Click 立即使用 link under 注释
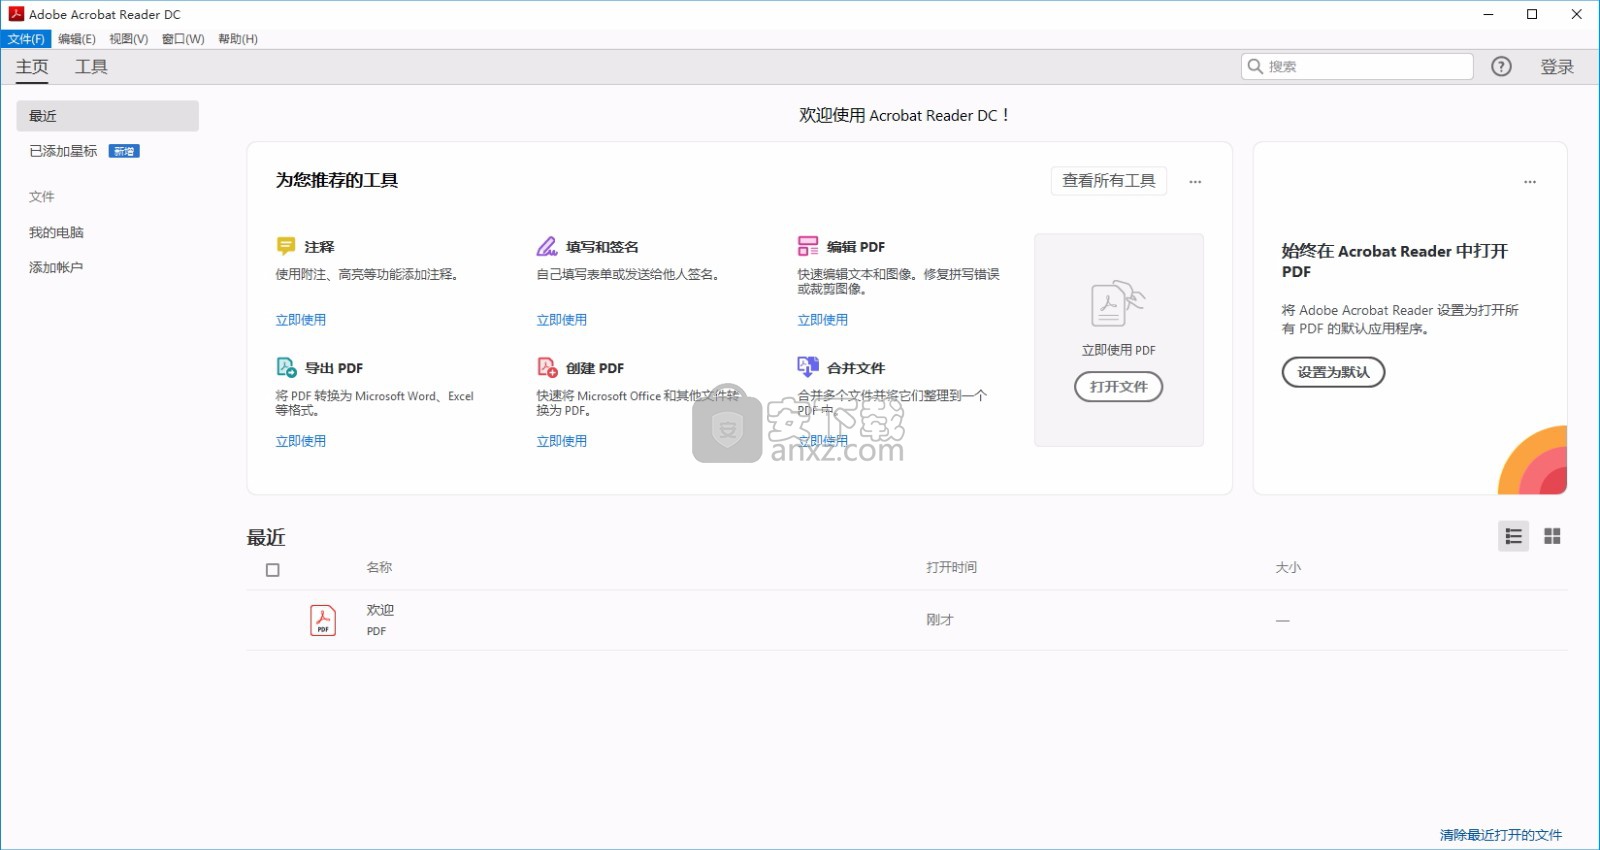Screen dimensions: 1600x850 coord(301,320)
